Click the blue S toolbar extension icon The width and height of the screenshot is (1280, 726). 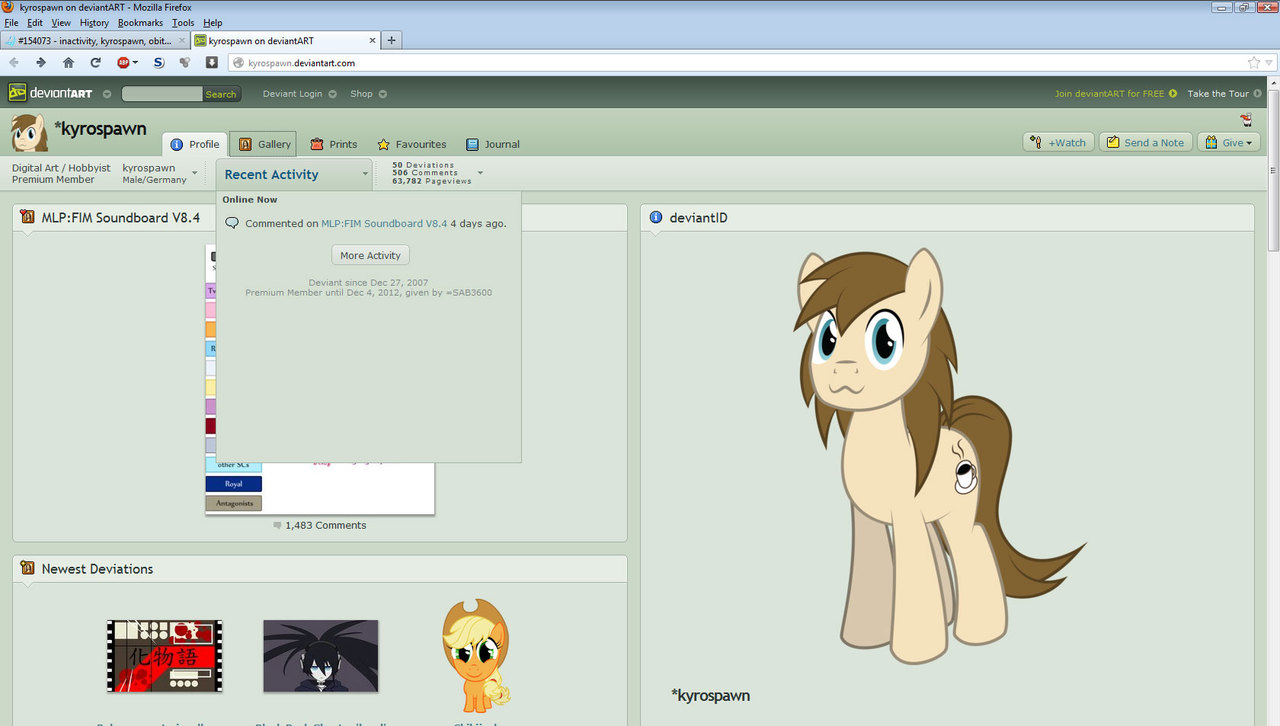pos(158,62)
